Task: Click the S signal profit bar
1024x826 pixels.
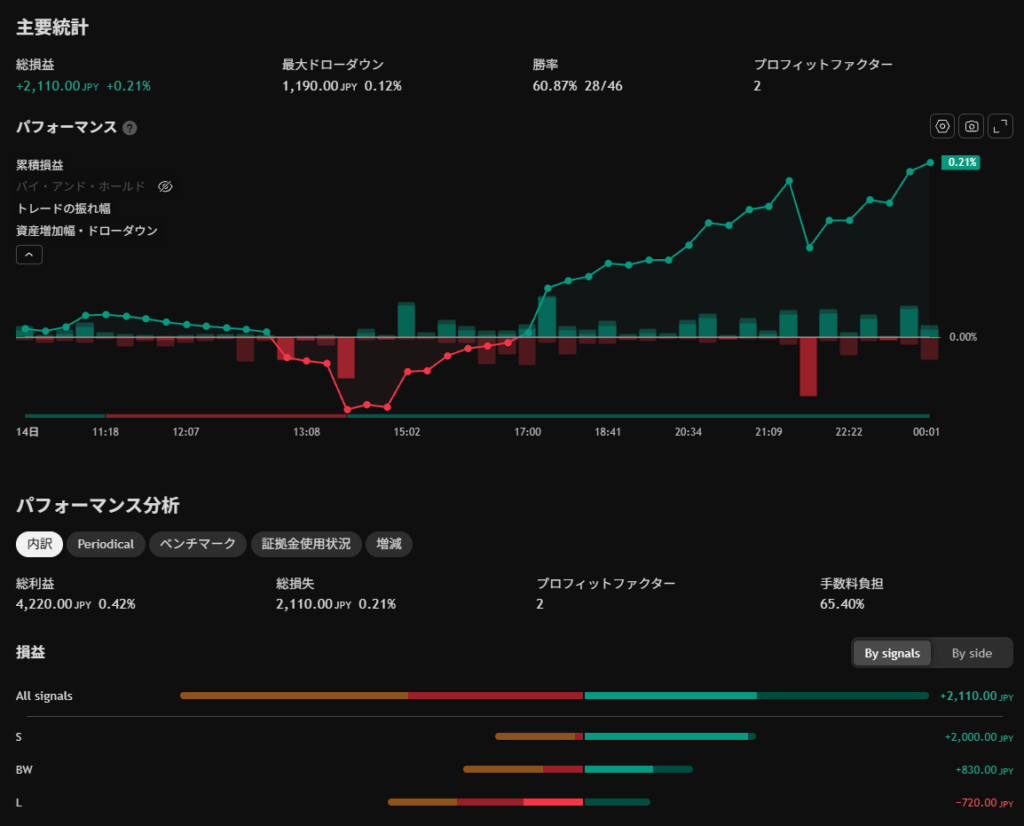Action: [670, 737]
